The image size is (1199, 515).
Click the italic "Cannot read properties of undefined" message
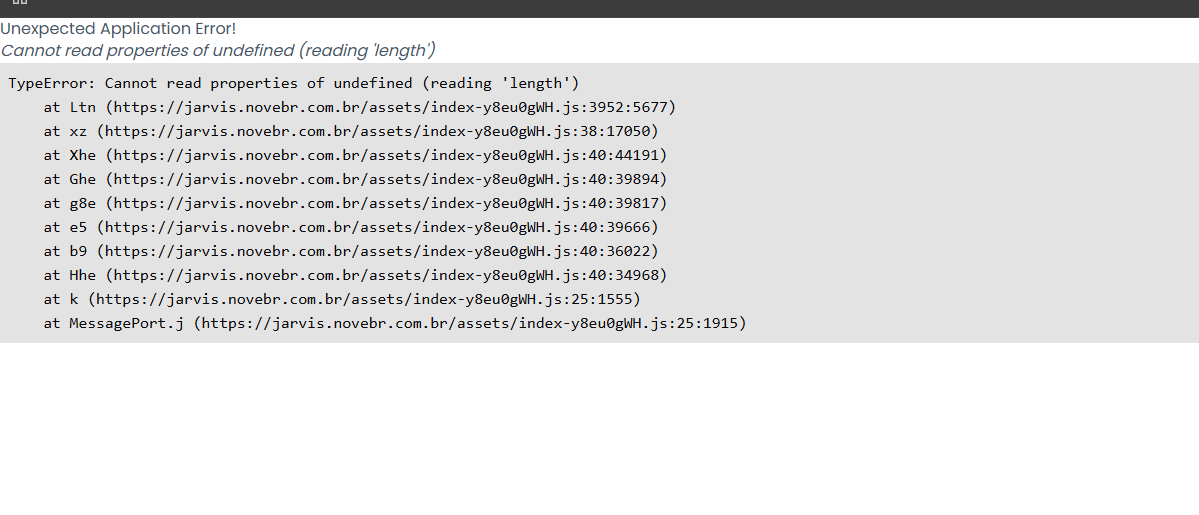(x=150, y=50)
